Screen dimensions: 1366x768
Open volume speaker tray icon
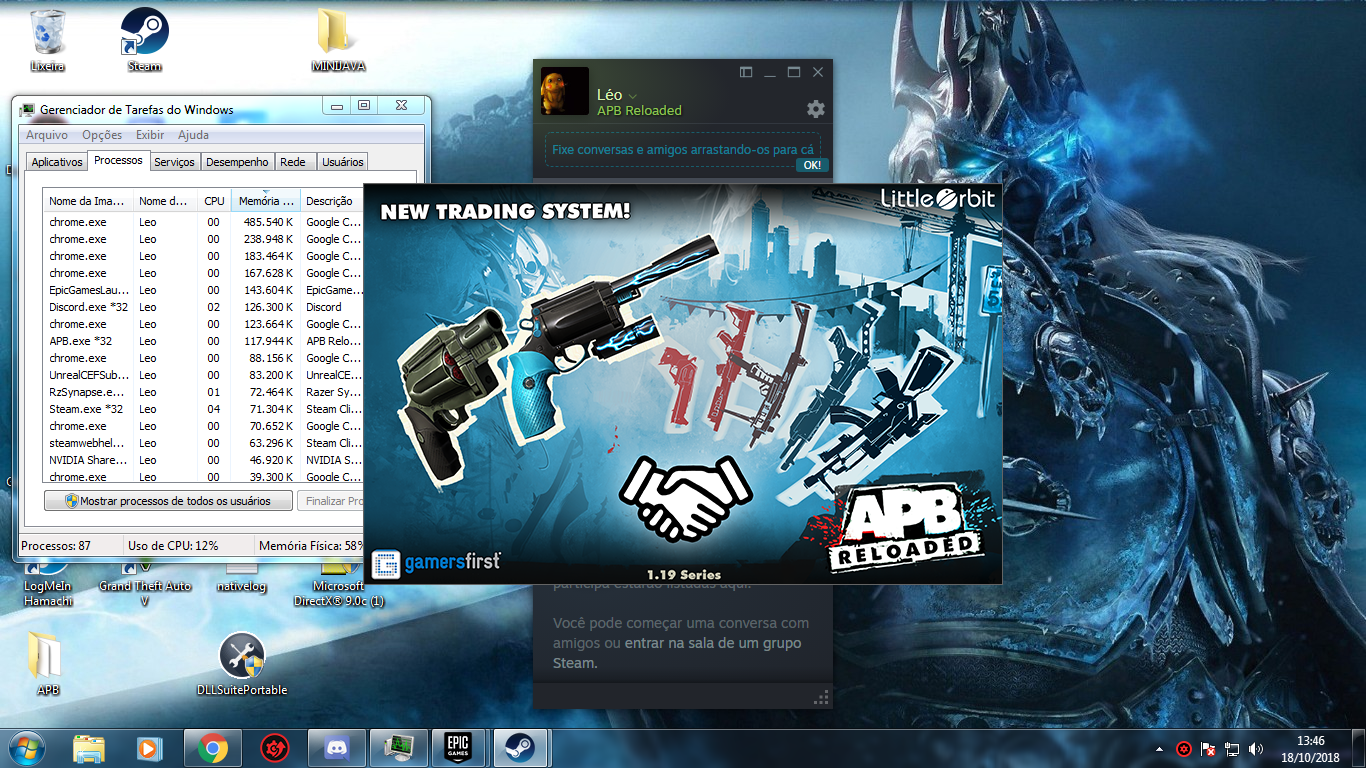[x=1256, y=749]
